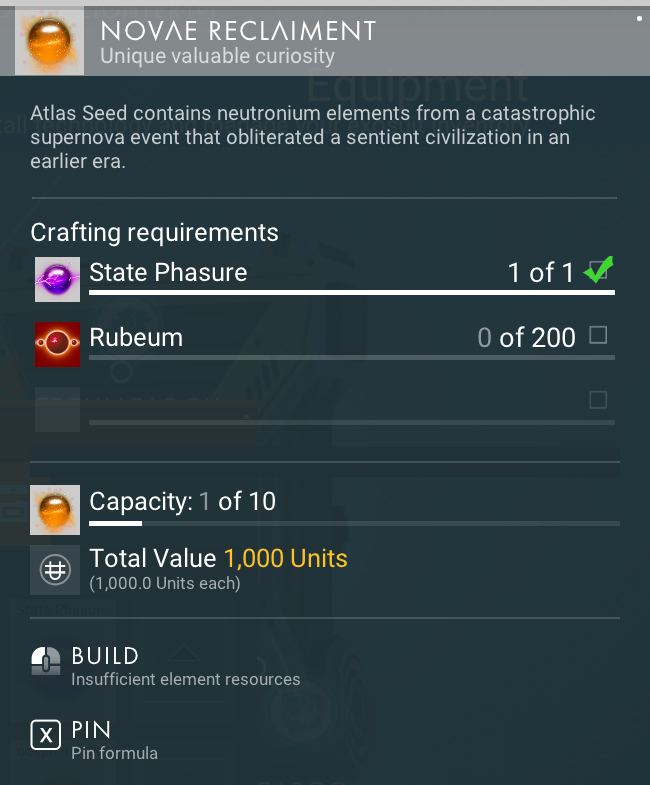Click the orange orb icon beside Capacity
This screenshot has height=785, width=650.
(x=55, y=510)
